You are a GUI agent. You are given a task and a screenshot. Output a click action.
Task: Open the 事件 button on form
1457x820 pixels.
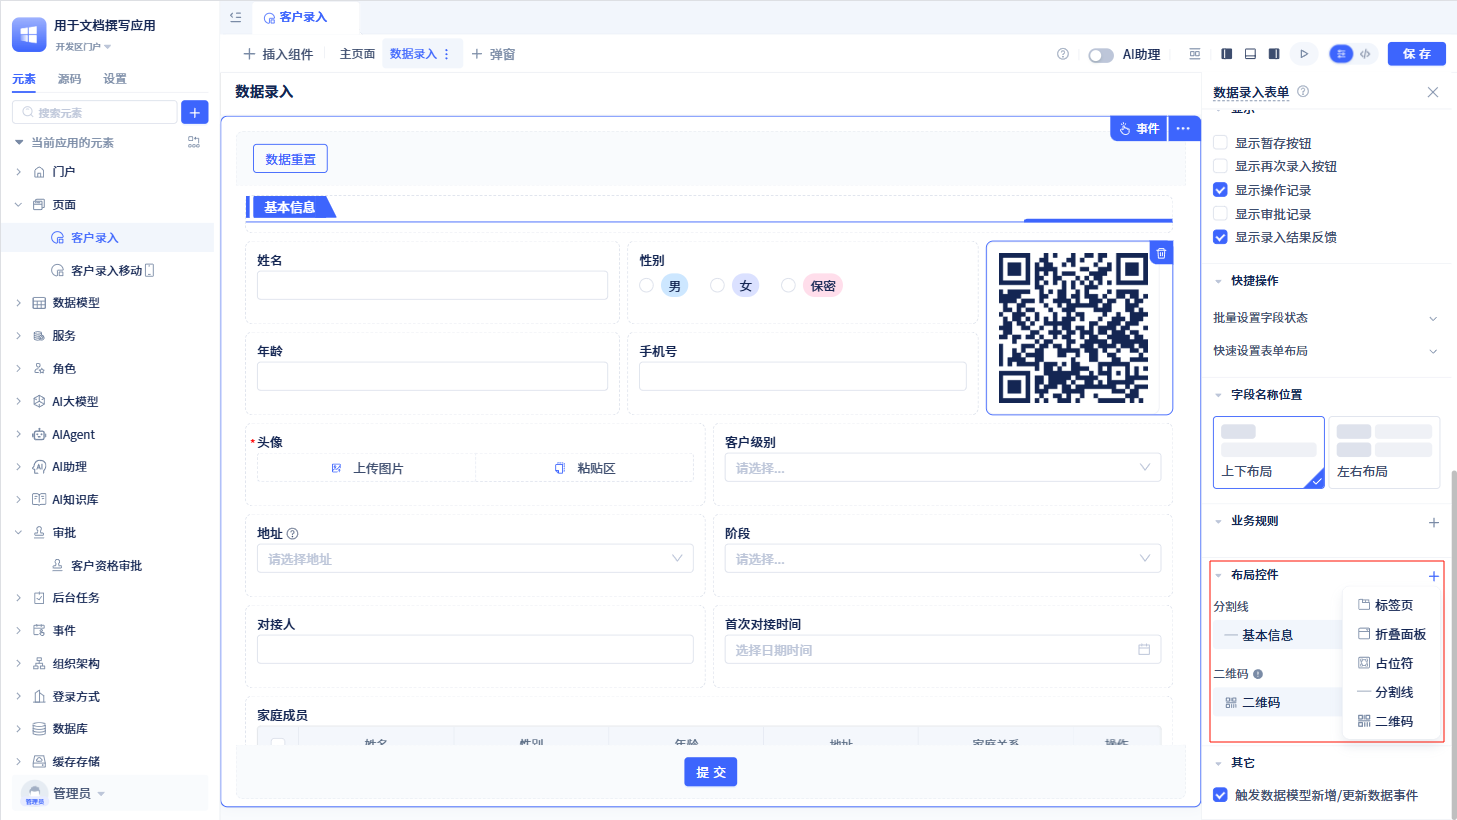click(1139, 128)
